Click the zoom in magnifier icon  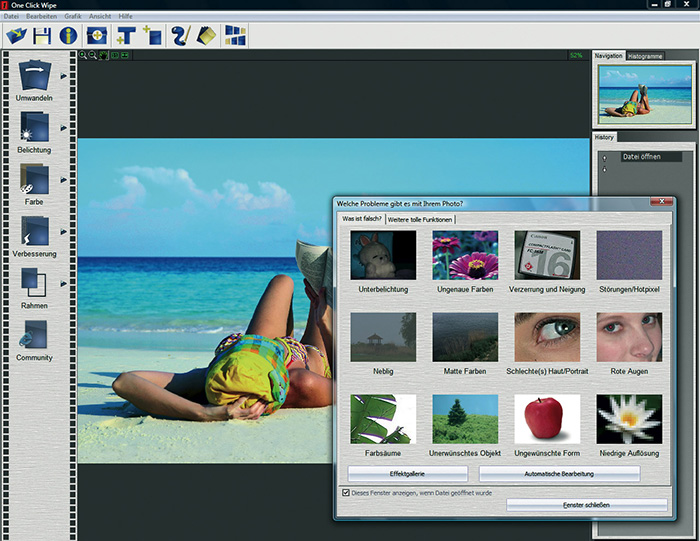(x=83, y=55)
